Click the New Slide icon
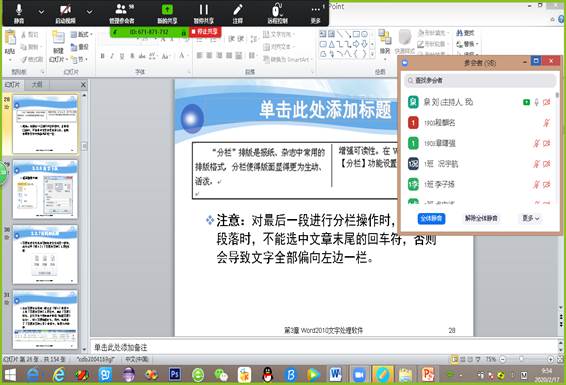Viewport: 566px width, 385px height. [58, 38]
